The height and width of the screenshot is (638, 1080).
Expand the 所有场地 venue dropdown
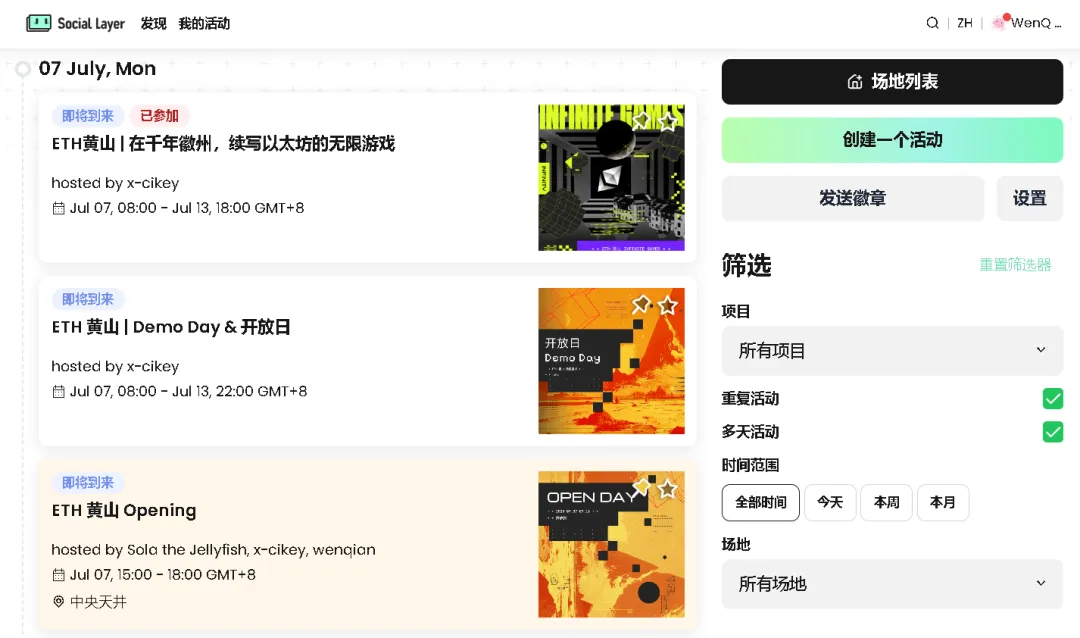tap(892, 584)
